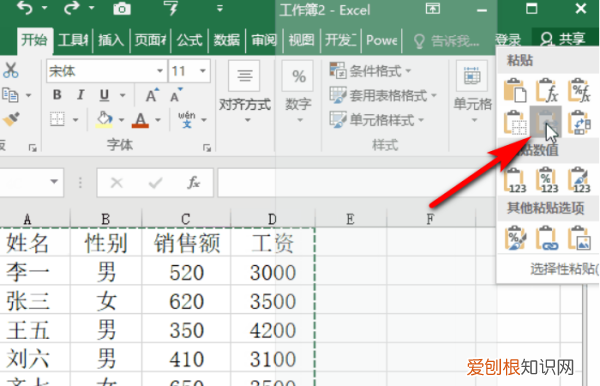Open the 数据 ribbon tab
This screenshot has height=386, width=600.
pos(227,40)
